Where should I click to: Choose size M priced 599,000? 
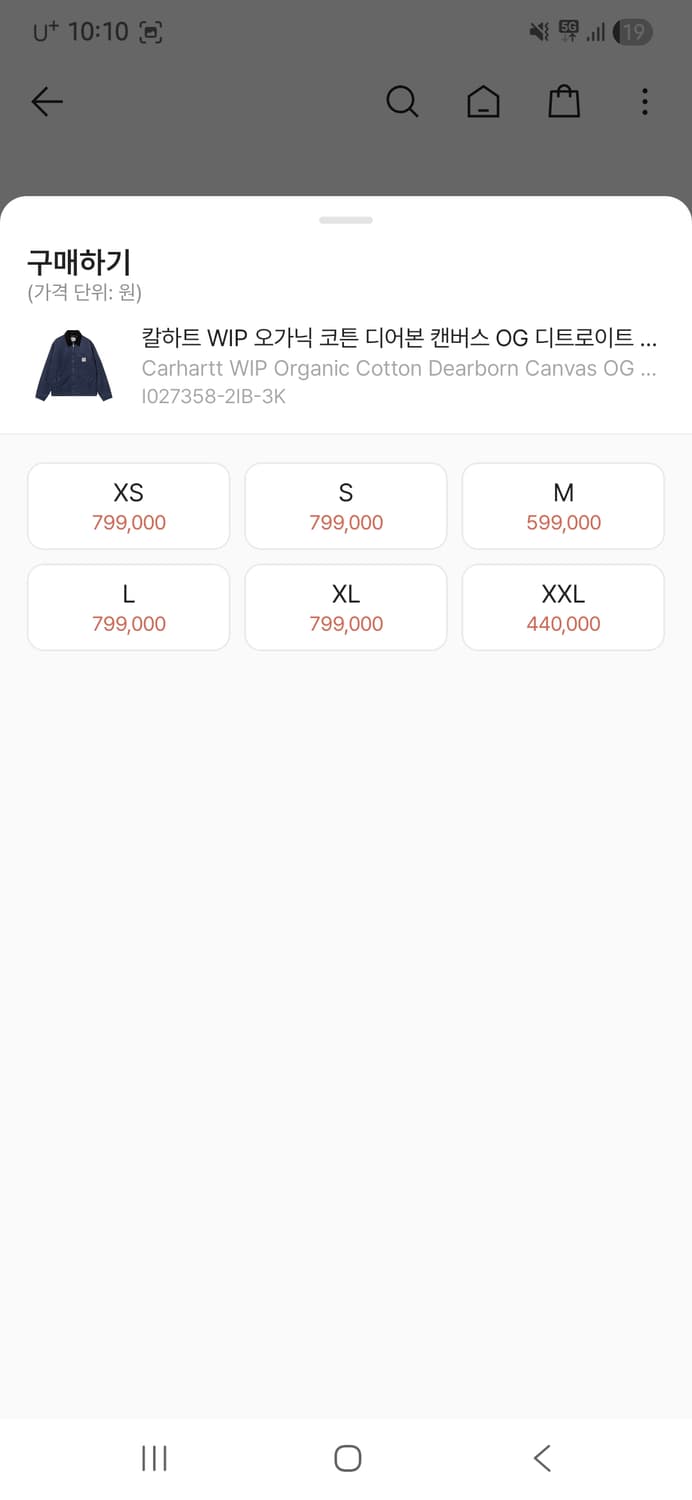click(x=563, y=506)
